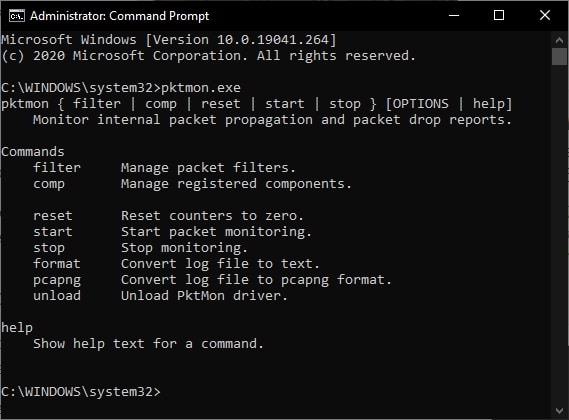569x420 pixels.
Task: Click the Windows version line text
Action: click(169, 40)
